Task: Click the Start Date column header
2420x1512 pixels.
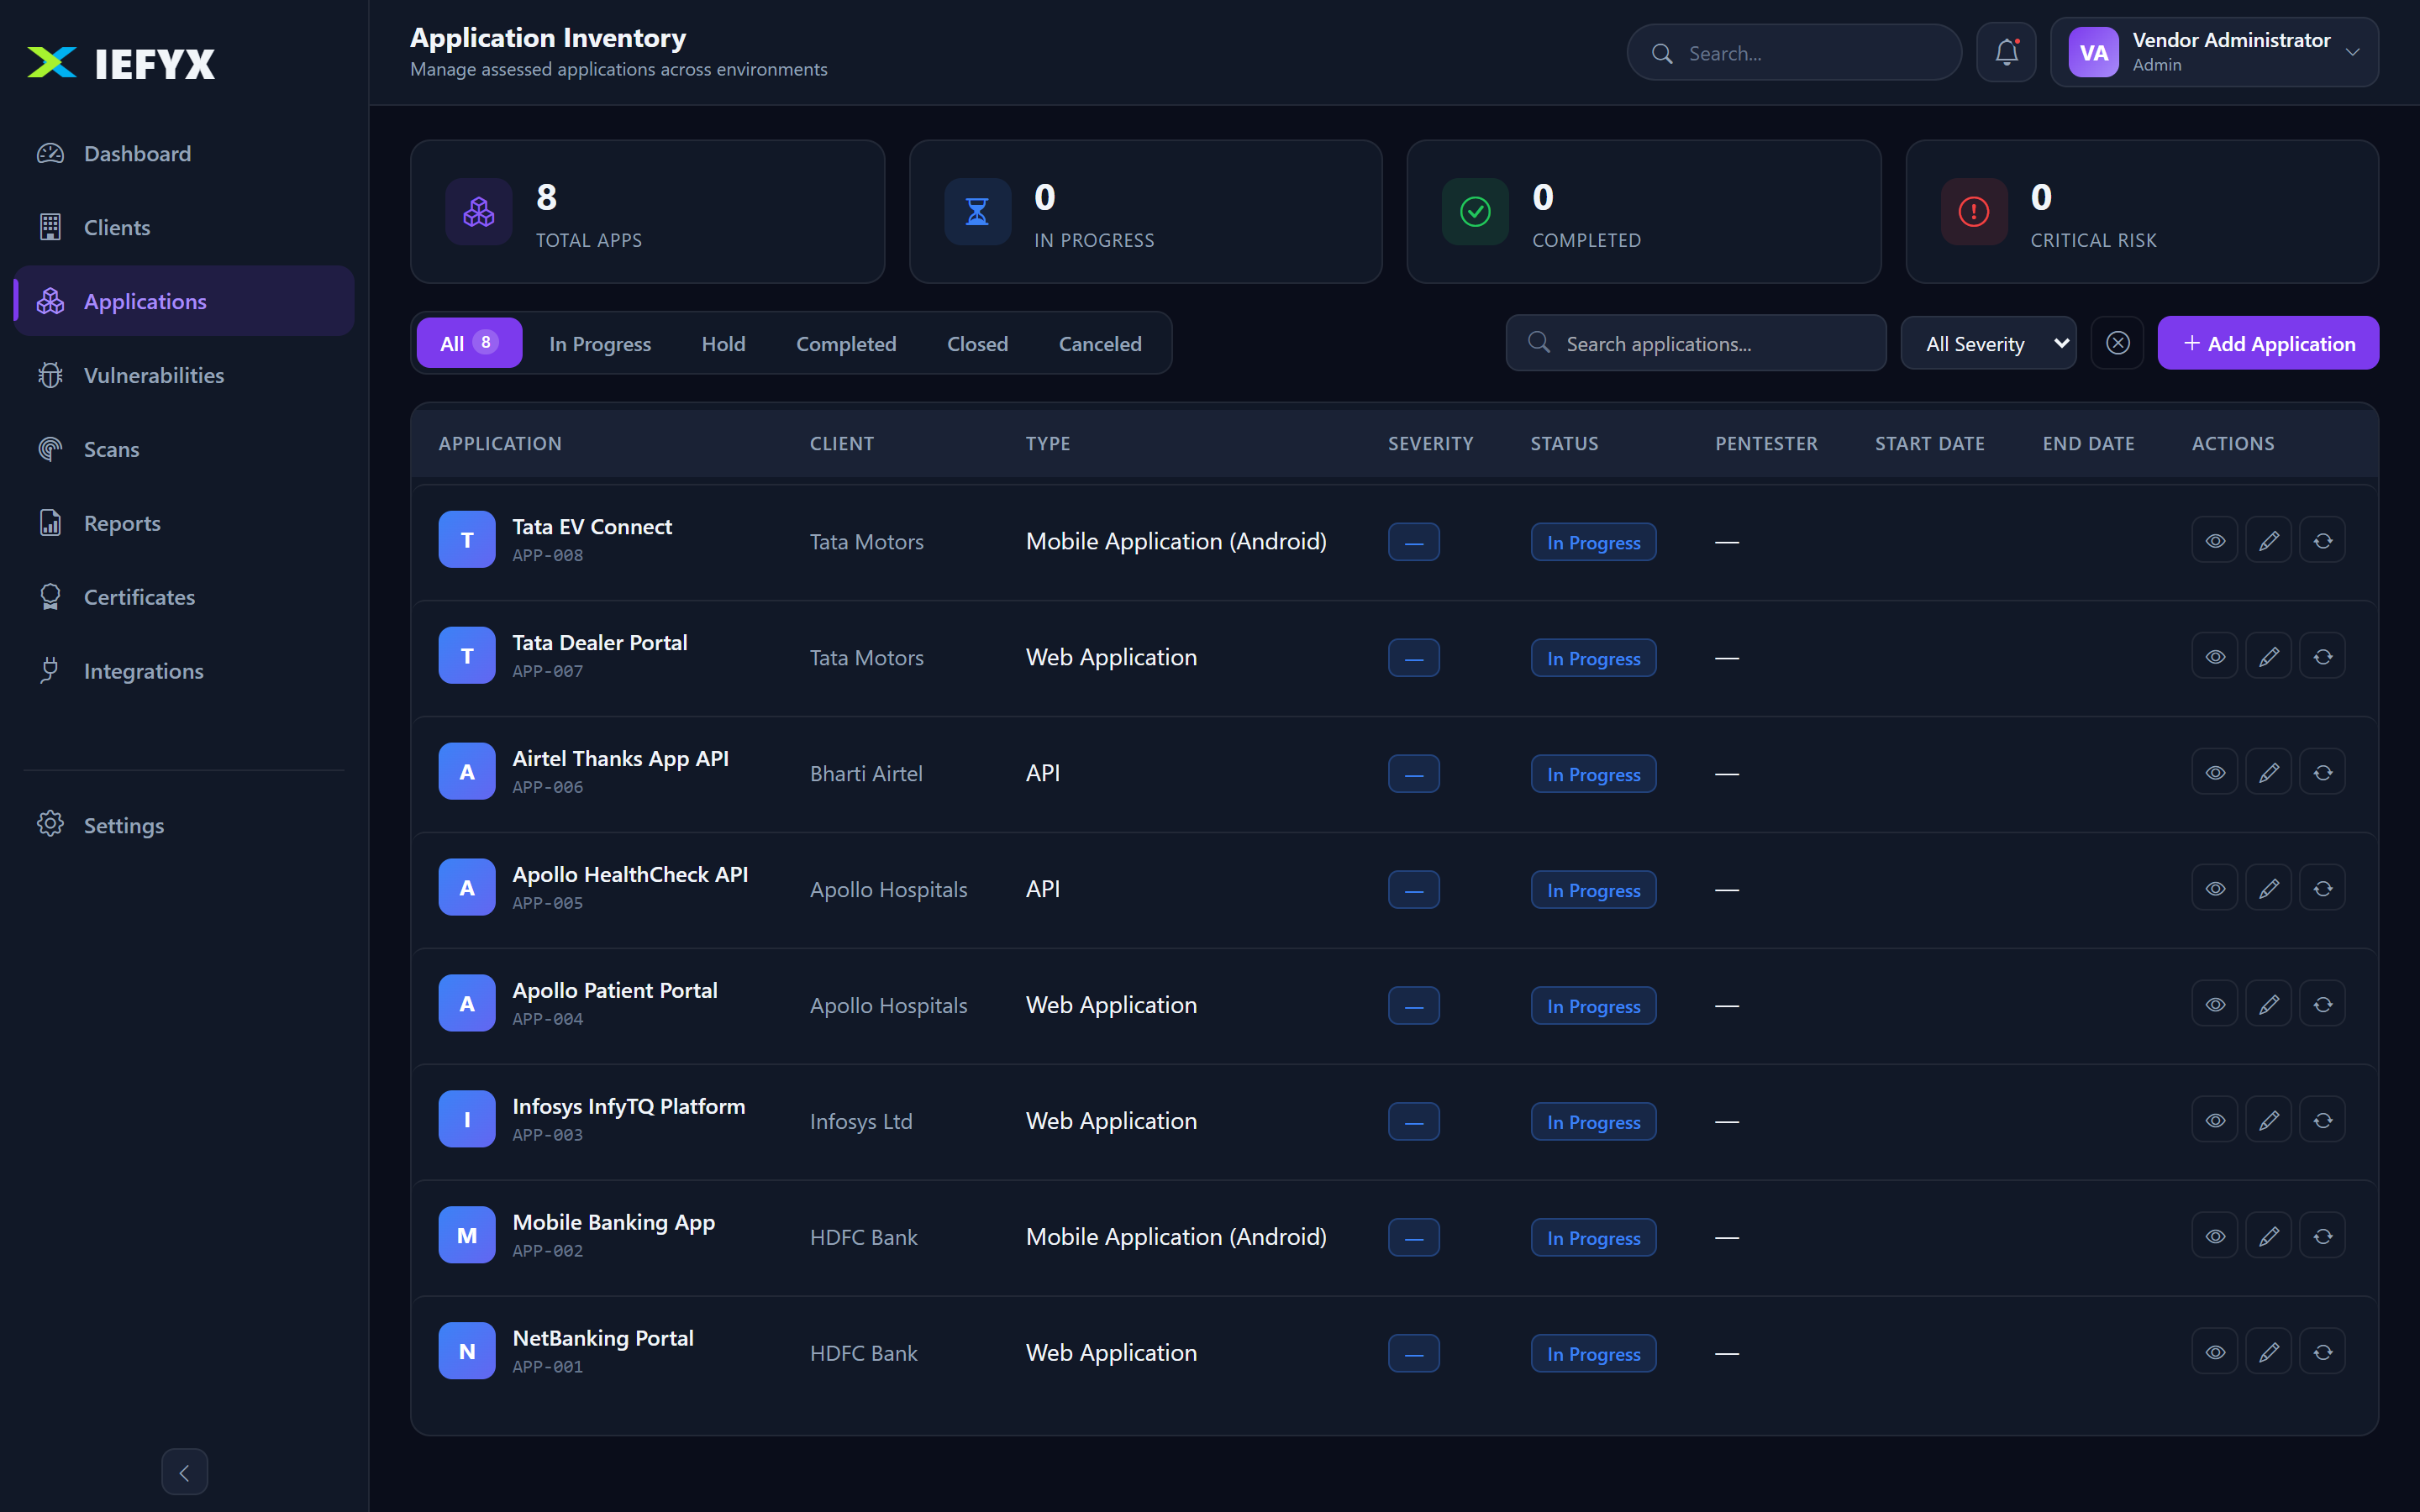Action: coord(1930,443)
